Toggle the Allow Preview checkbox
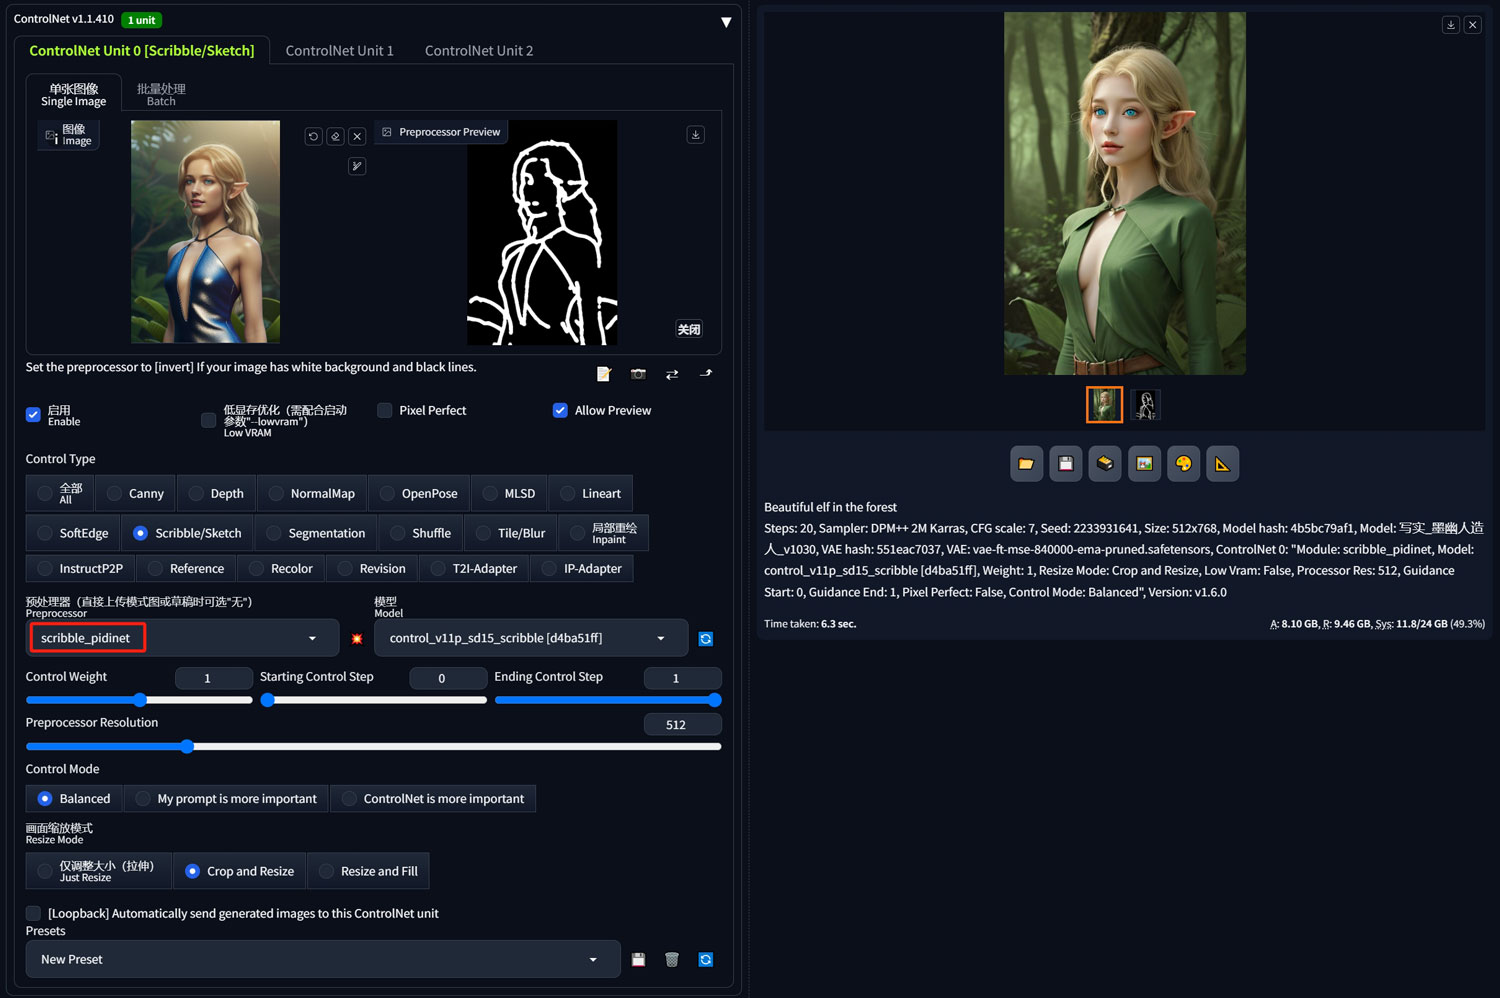 point(560,411)
